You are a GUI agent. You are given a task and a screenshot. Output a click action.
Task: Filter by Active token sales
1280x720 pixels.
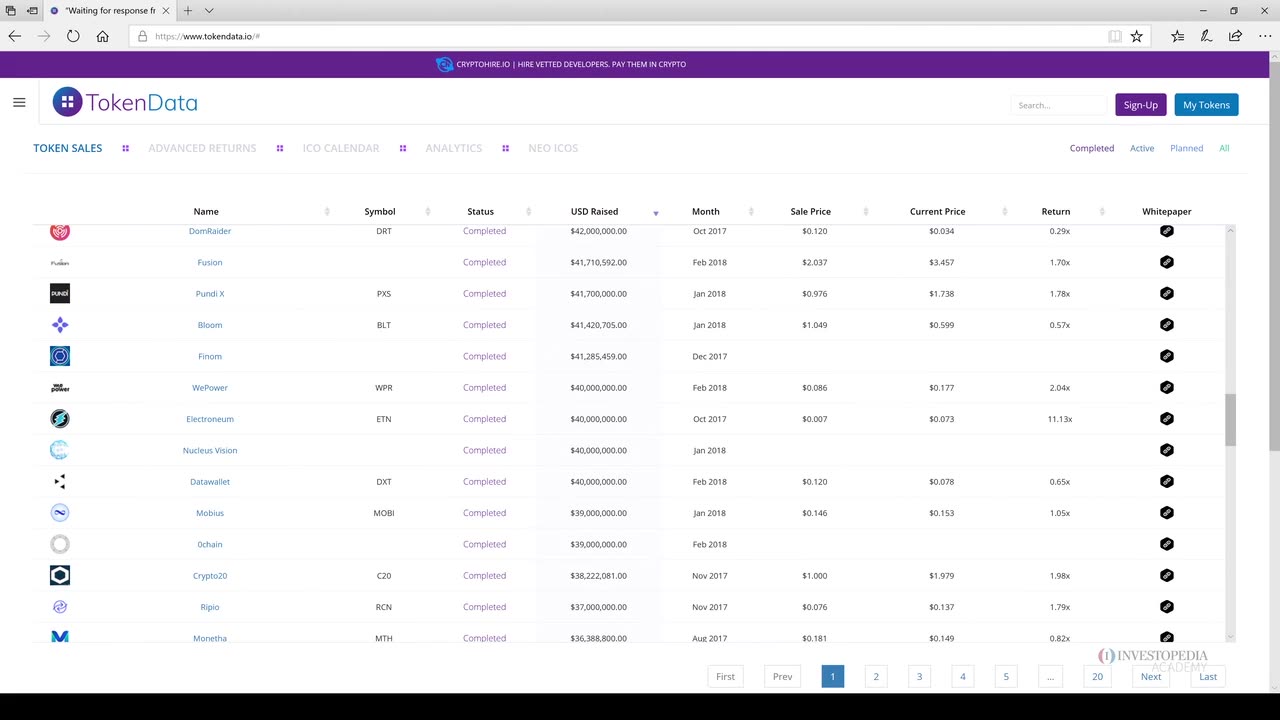[x=1142, y=148]
